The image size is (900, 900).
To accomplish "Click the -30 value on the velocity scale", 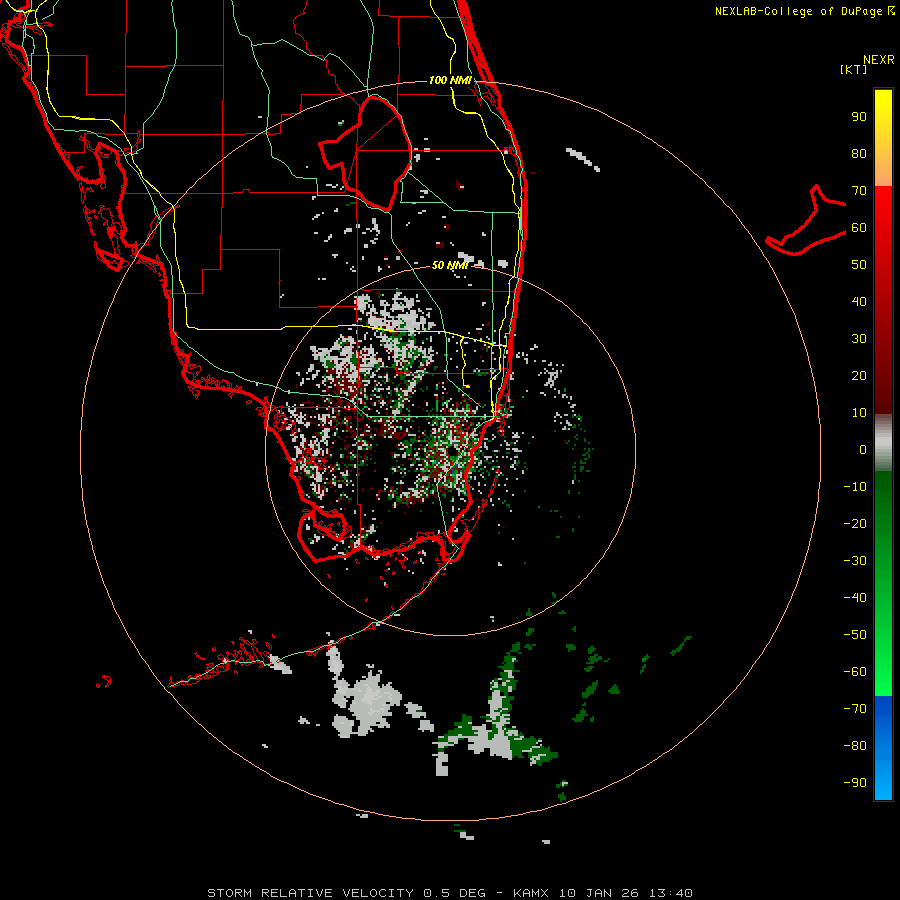I will (x=855, y=561).
